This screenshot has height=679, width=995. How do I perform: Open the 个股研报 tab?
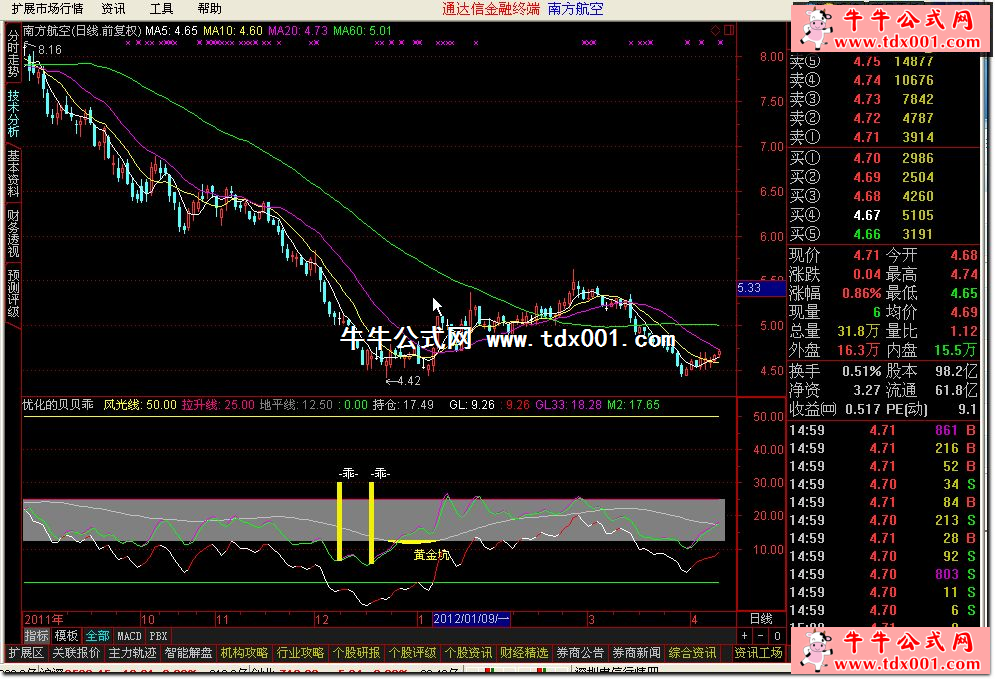point(356,652)
